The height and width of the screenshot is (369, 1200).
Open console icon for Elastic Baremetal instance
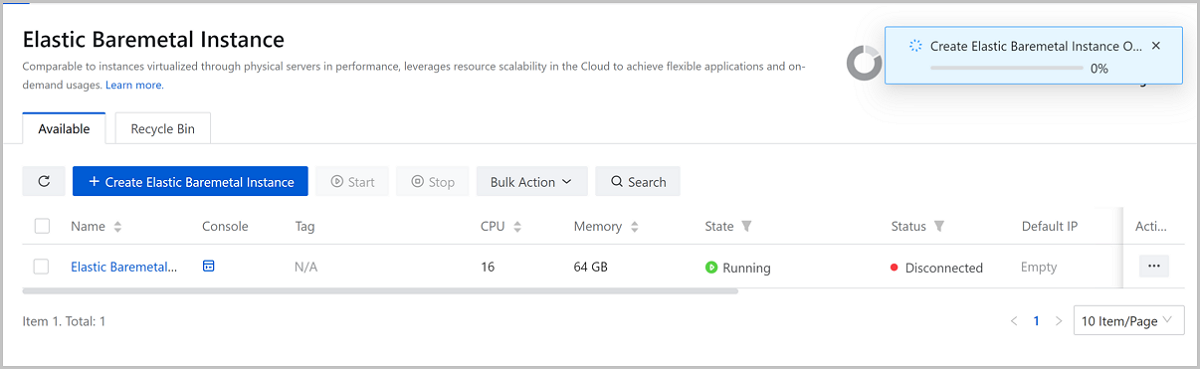209,266
